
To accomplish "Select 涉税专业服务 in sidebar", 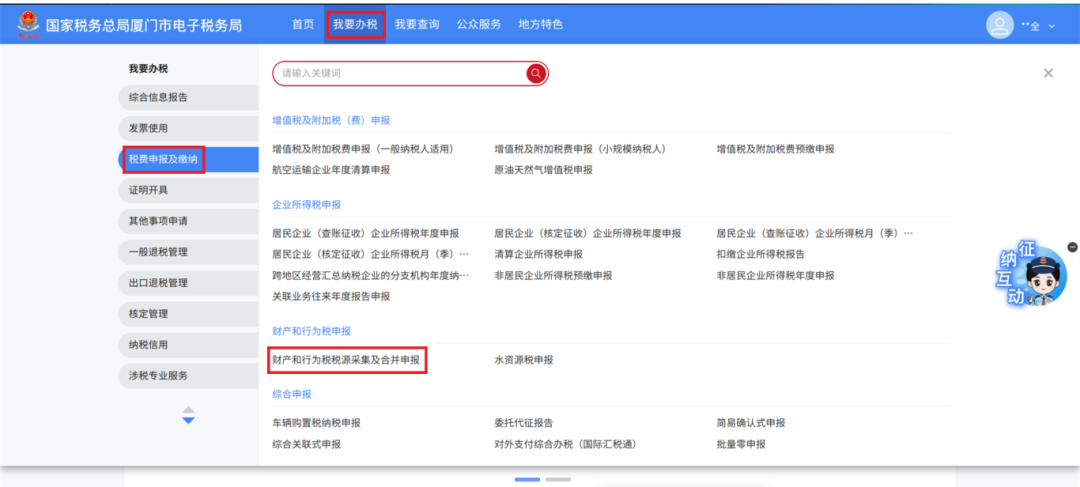I will pyautogui.click(x=189, y=376).
